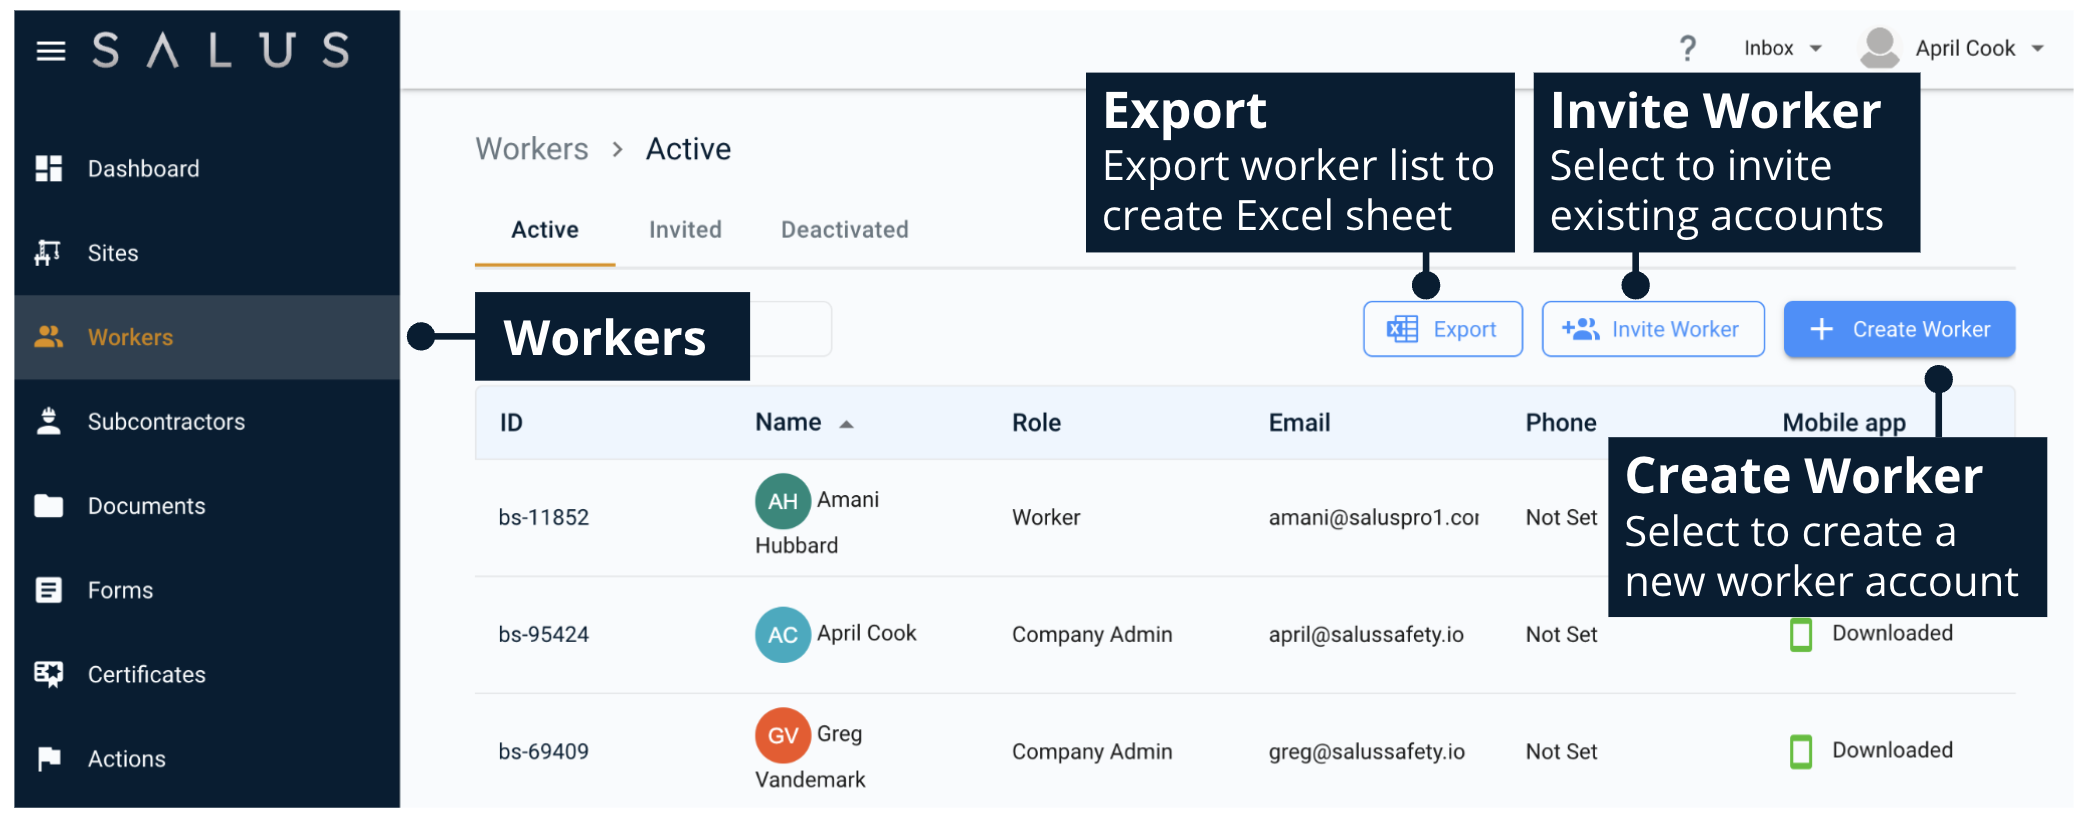Open Sites from the sidebar

[x=112, y=253]
